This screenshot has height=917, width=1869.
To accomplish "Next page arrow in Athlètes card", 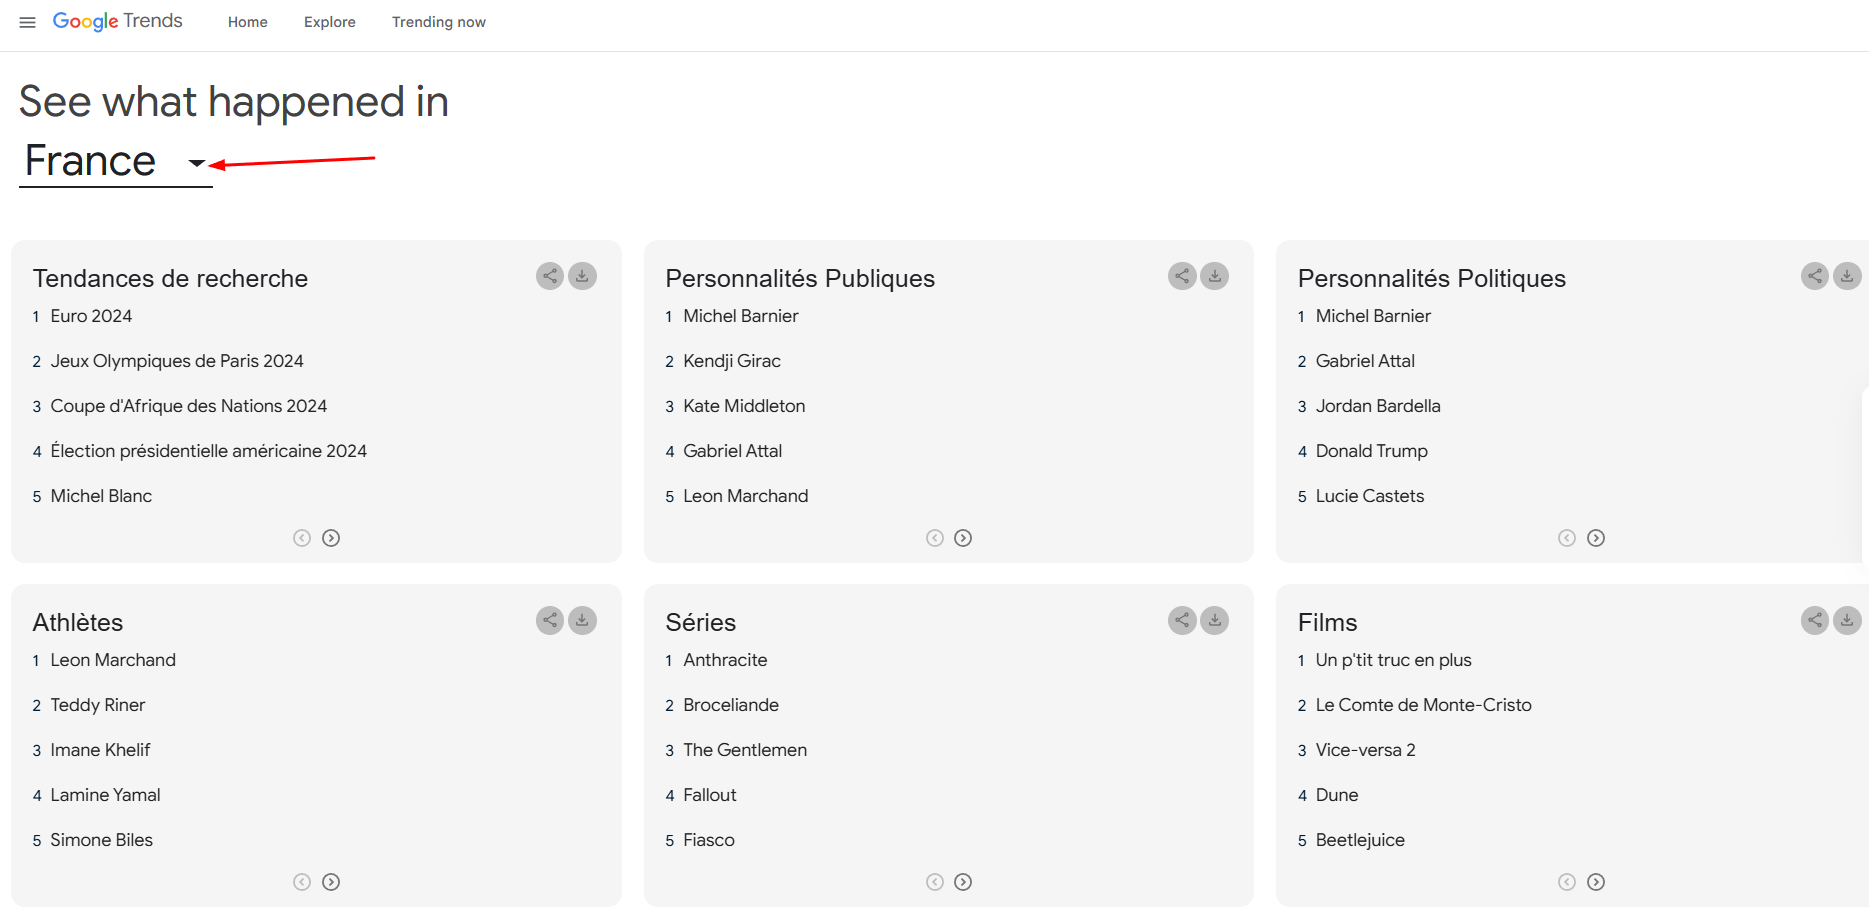I will tap(331, 882).
